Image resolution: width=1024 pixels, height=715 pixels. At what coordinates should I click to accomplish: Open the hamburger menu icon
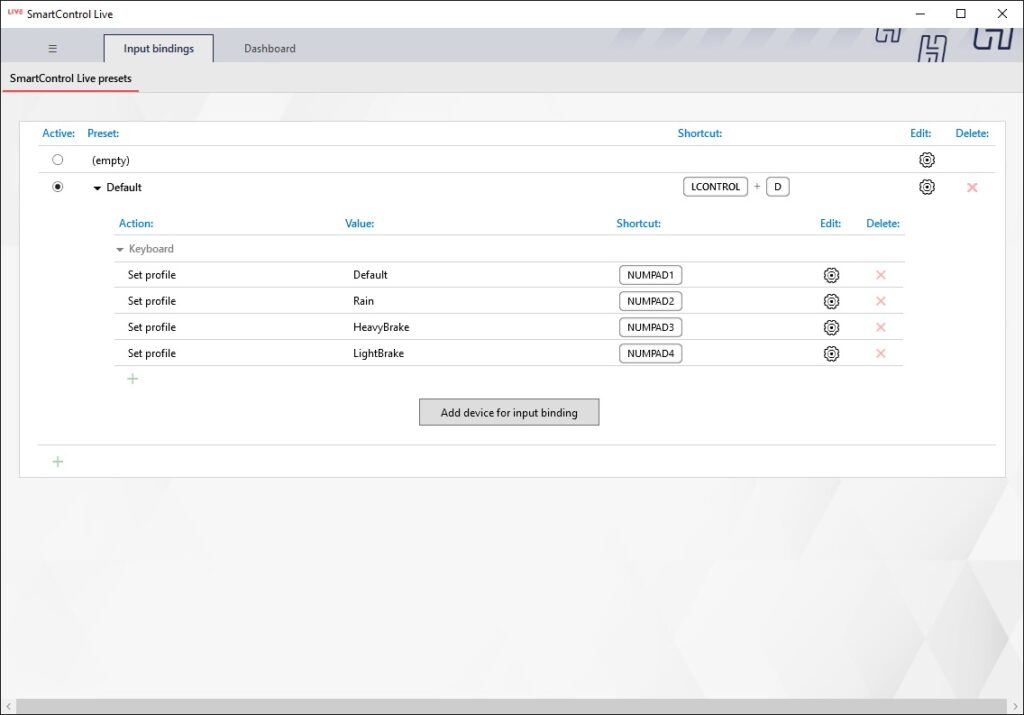pos(53,48)
